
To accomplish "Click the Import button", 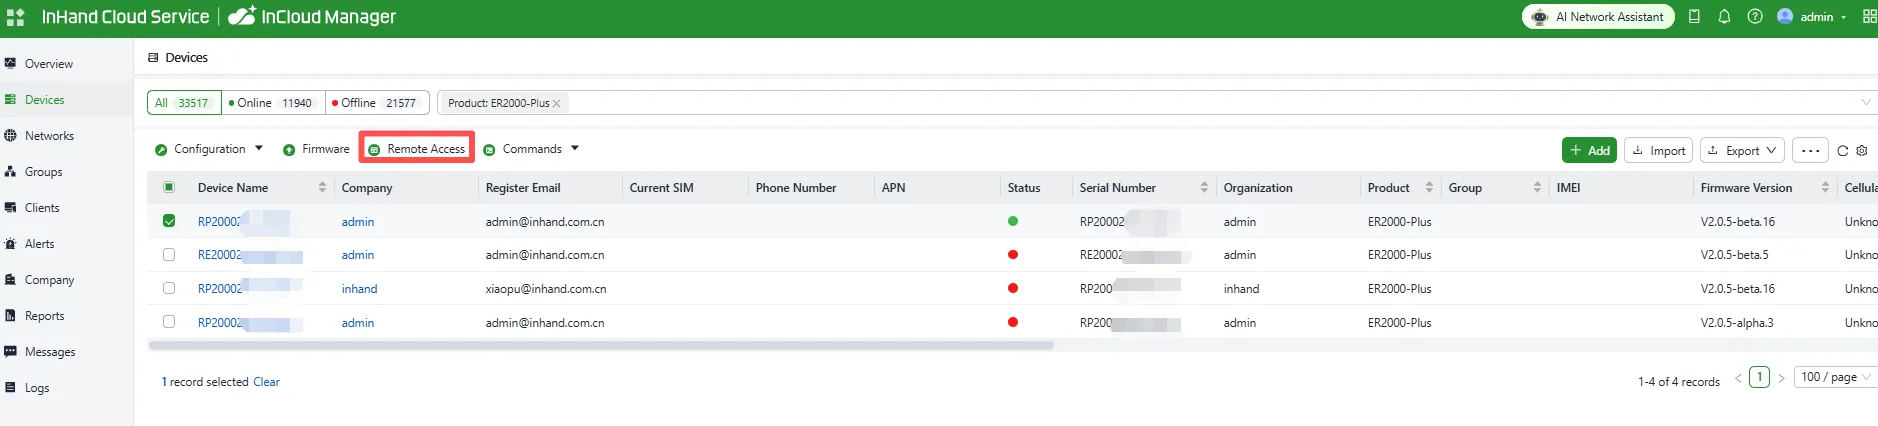I will (1658, 150).
